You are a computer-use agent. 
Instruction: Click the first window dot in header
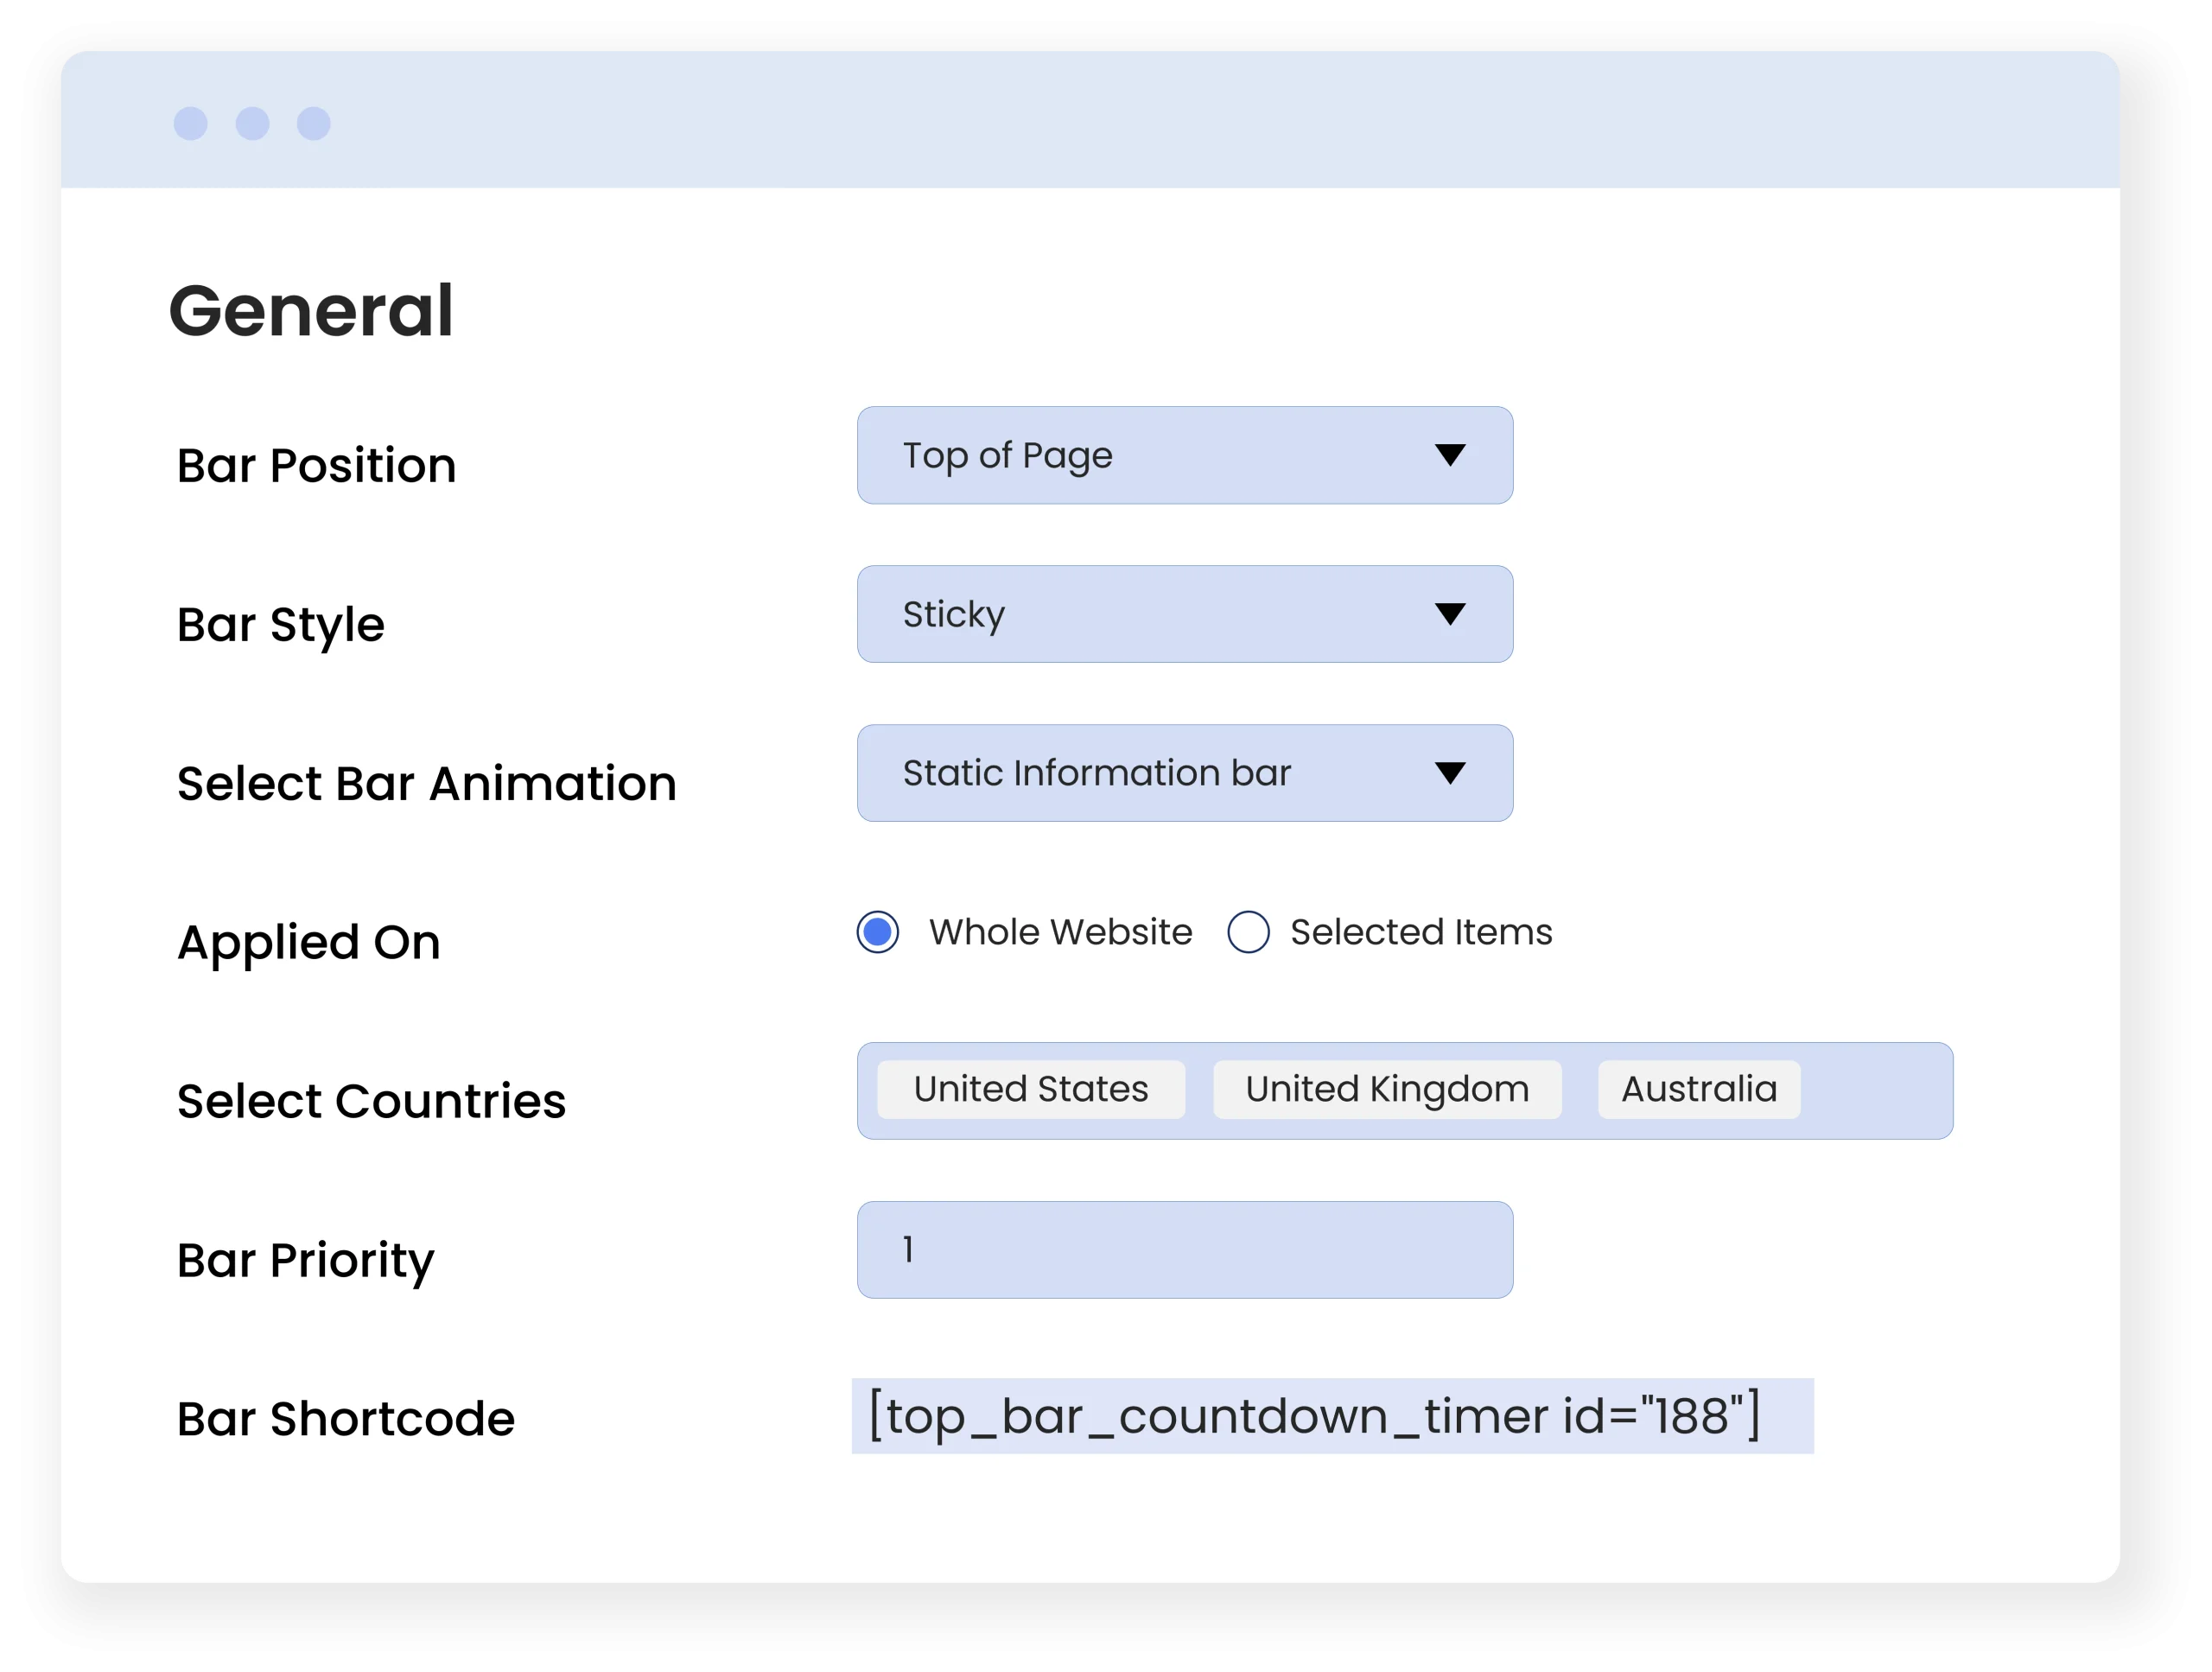coord(190,123)
